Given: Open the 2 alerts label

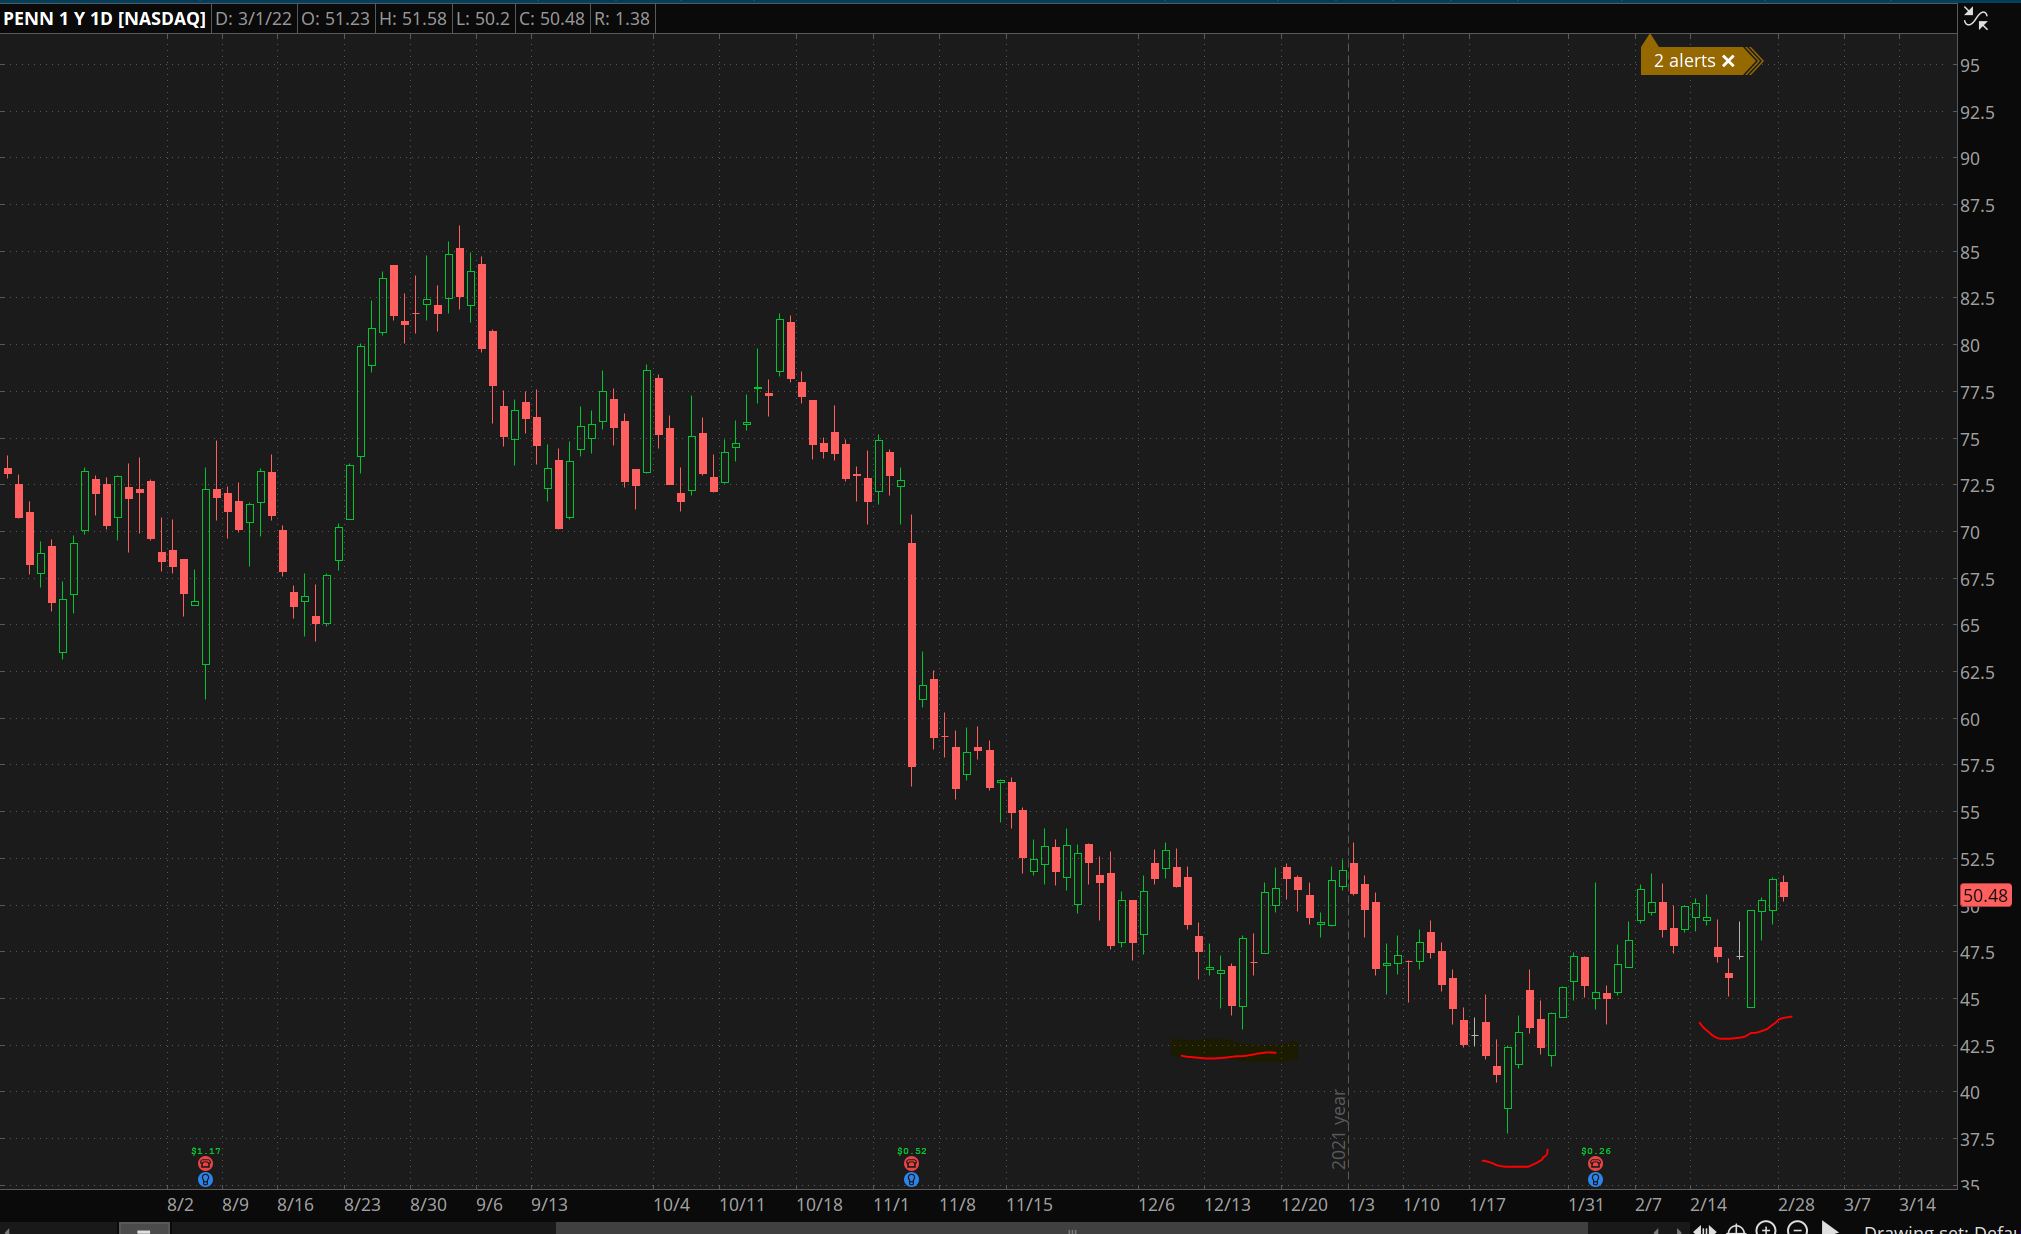Looking at the screenshot, I should tap(1684, 61).
